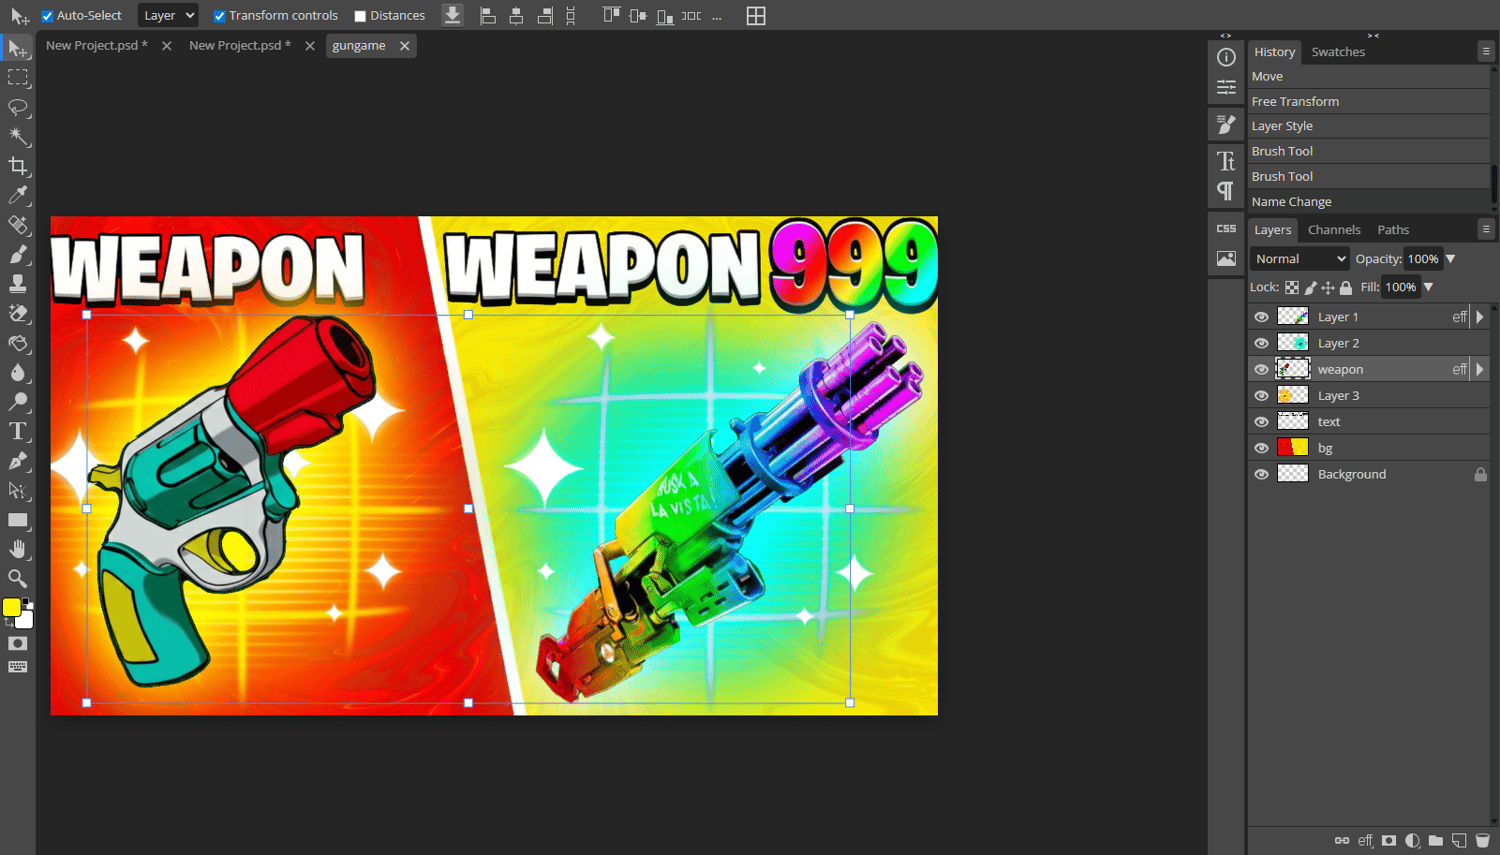Show more options via the ellipsis
The image size is (1500, 855).
point(716,17)
